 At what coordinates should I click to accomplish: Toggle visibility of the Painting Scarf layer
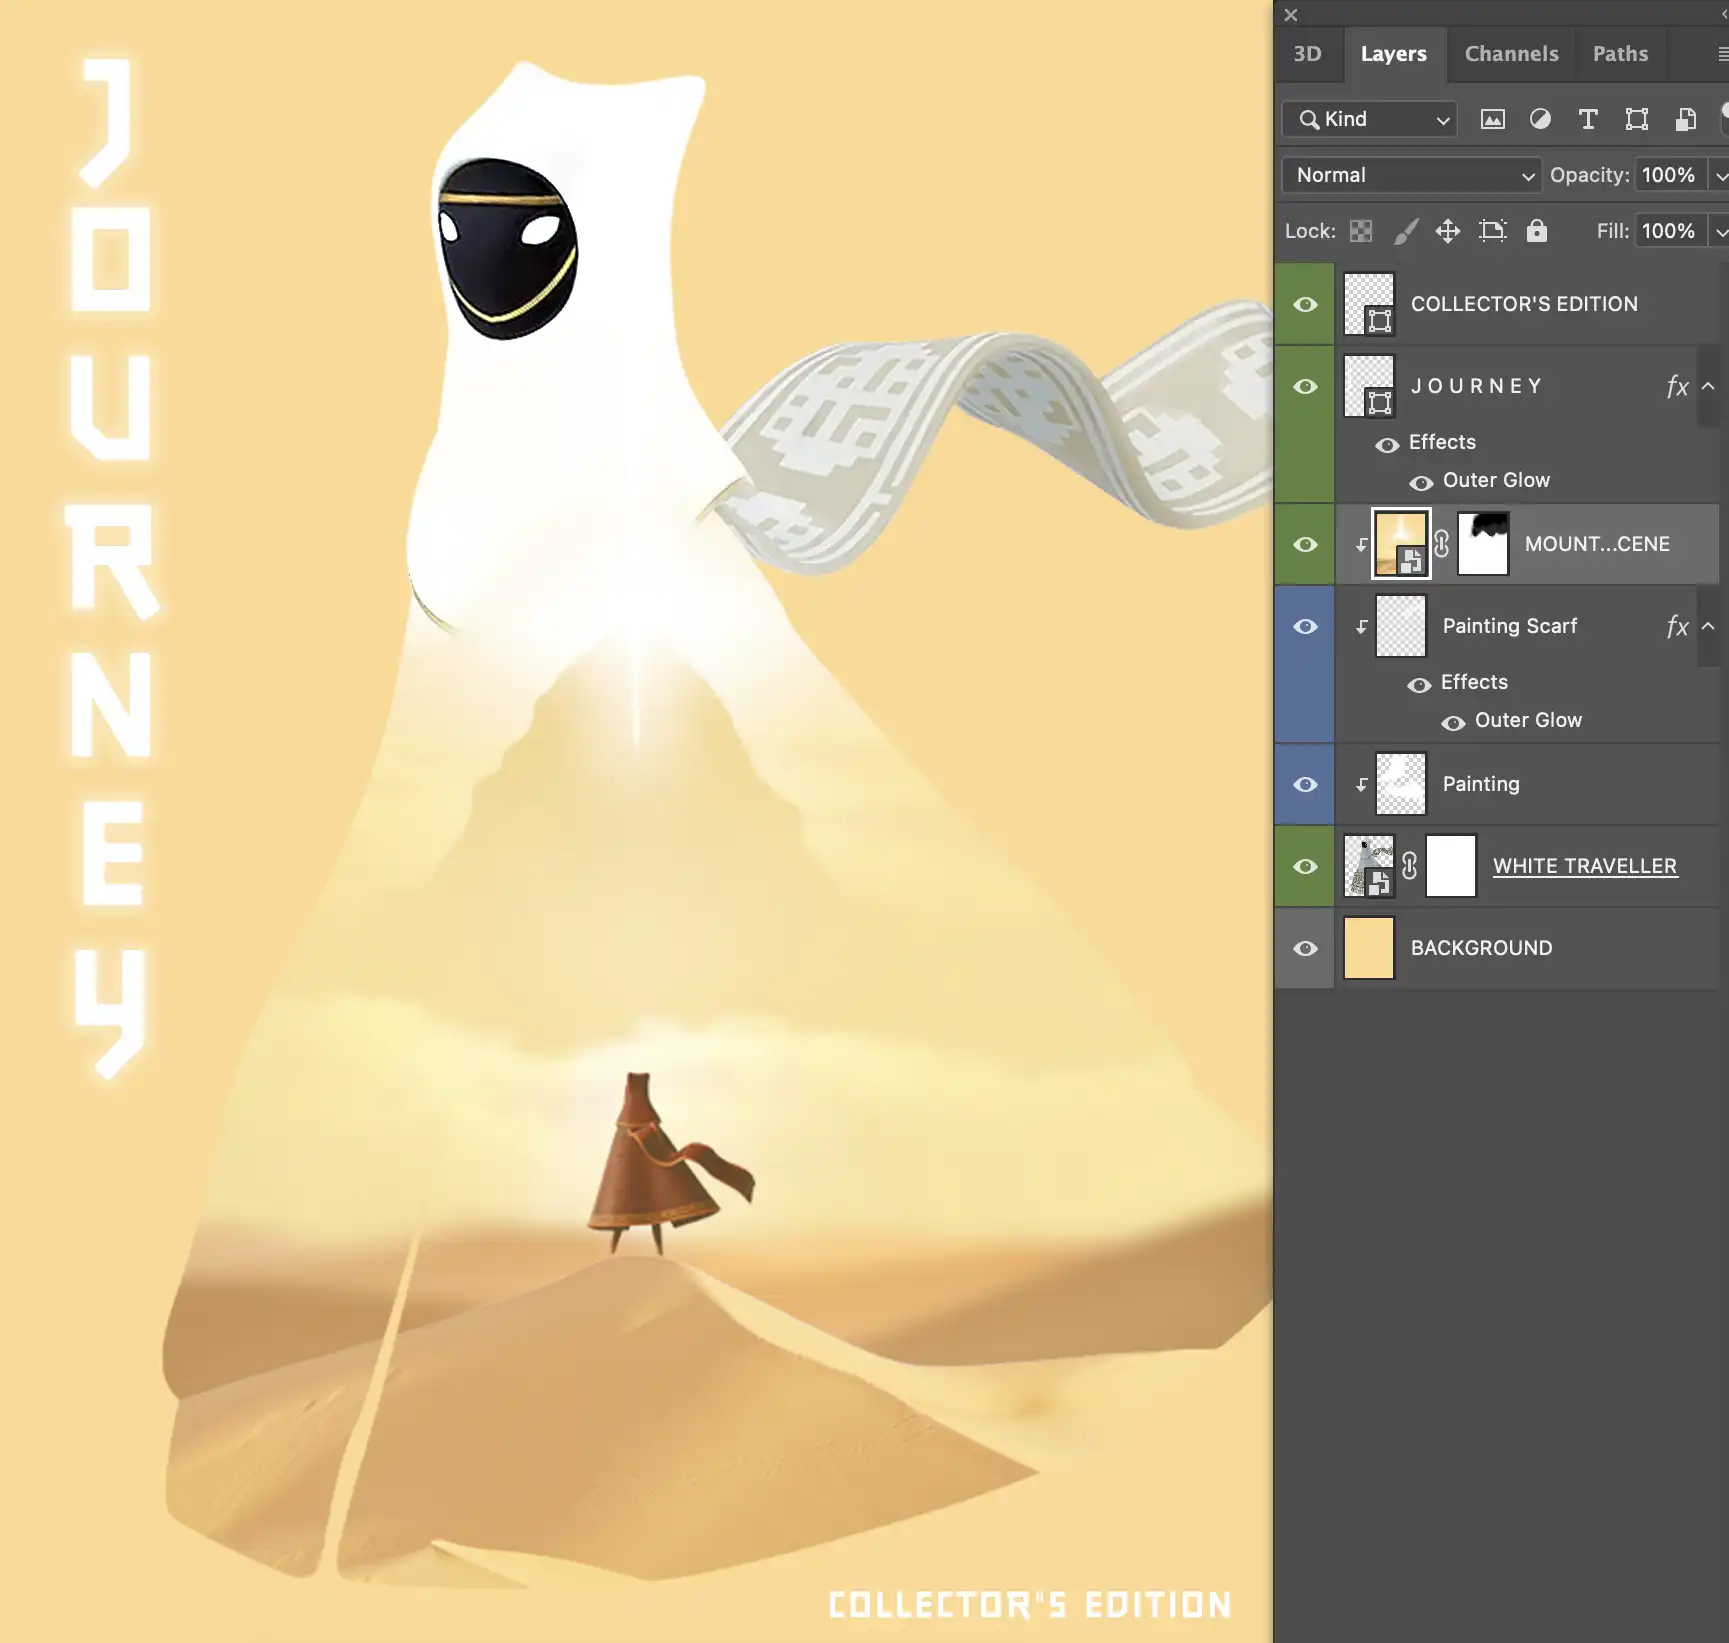point(1304,627)
